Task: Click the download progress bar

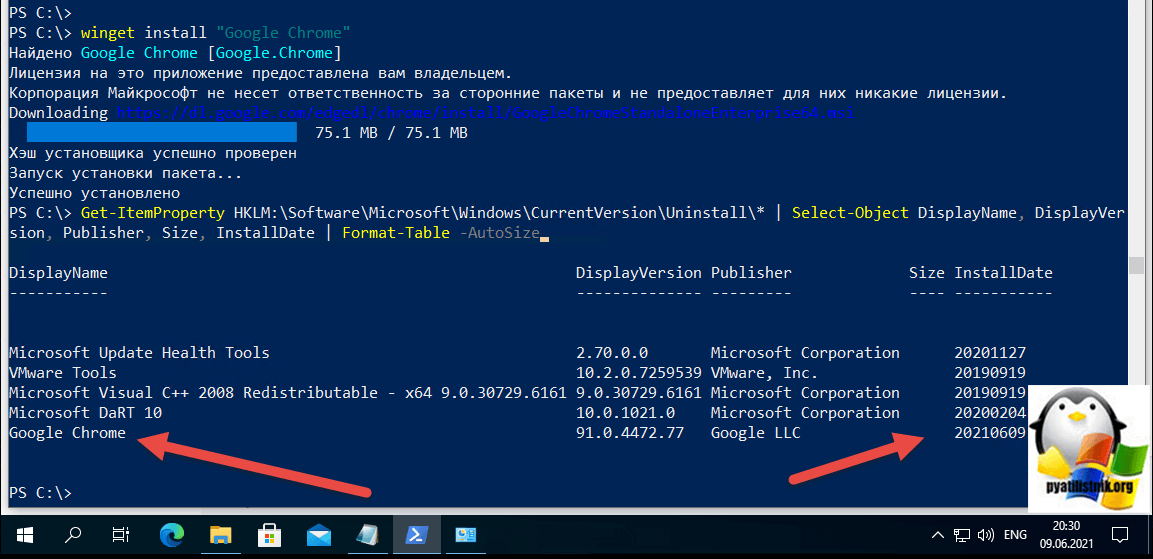Action: pyautogui.click(x=162, y=133)
